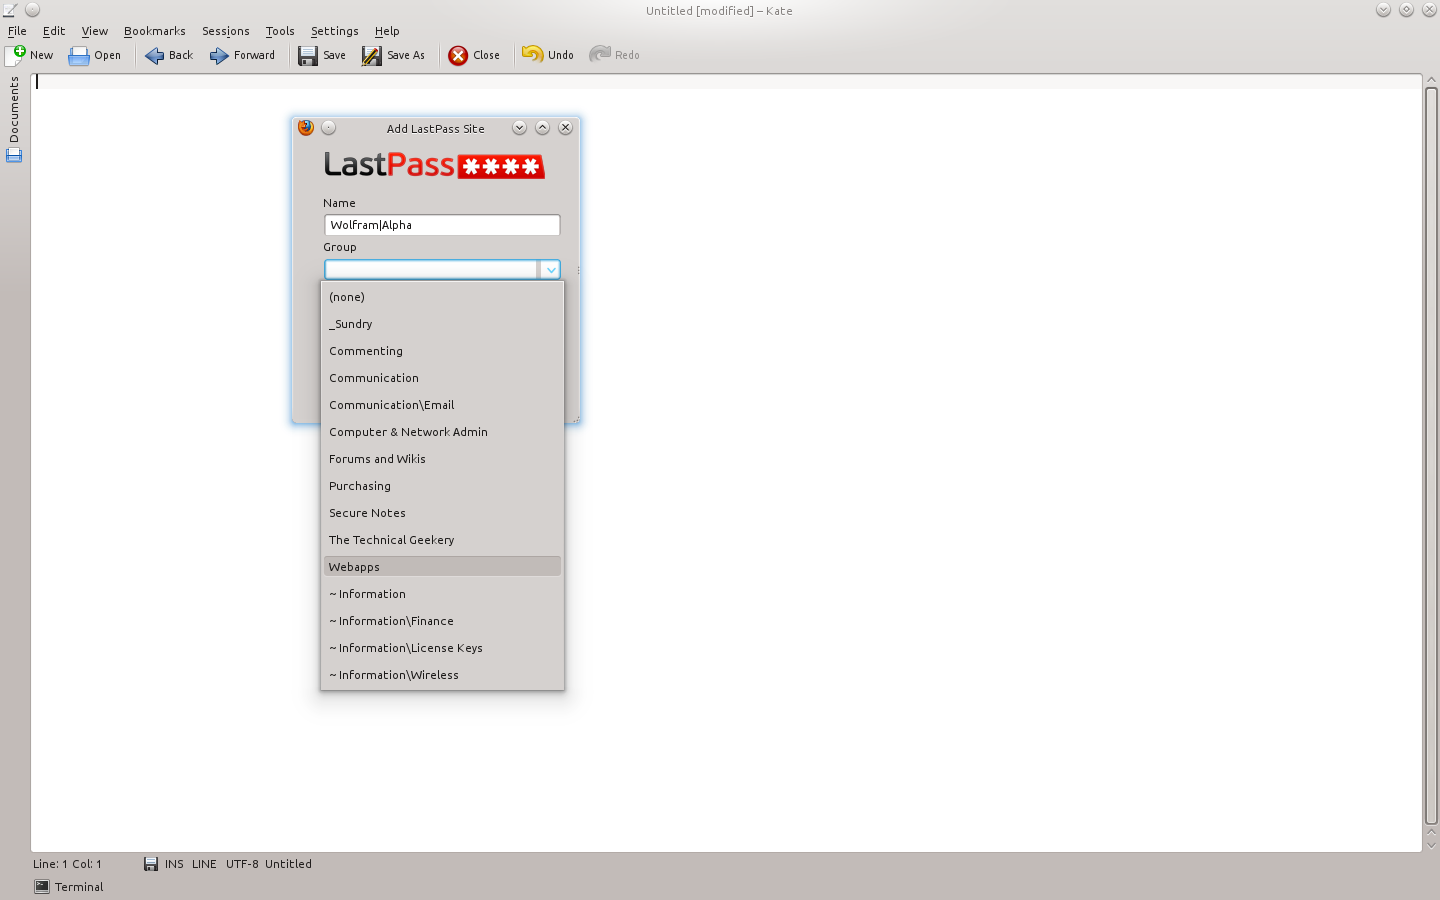
Task: Click the Firefox icon in the dialog titlebar
Action: click(306, 128)
